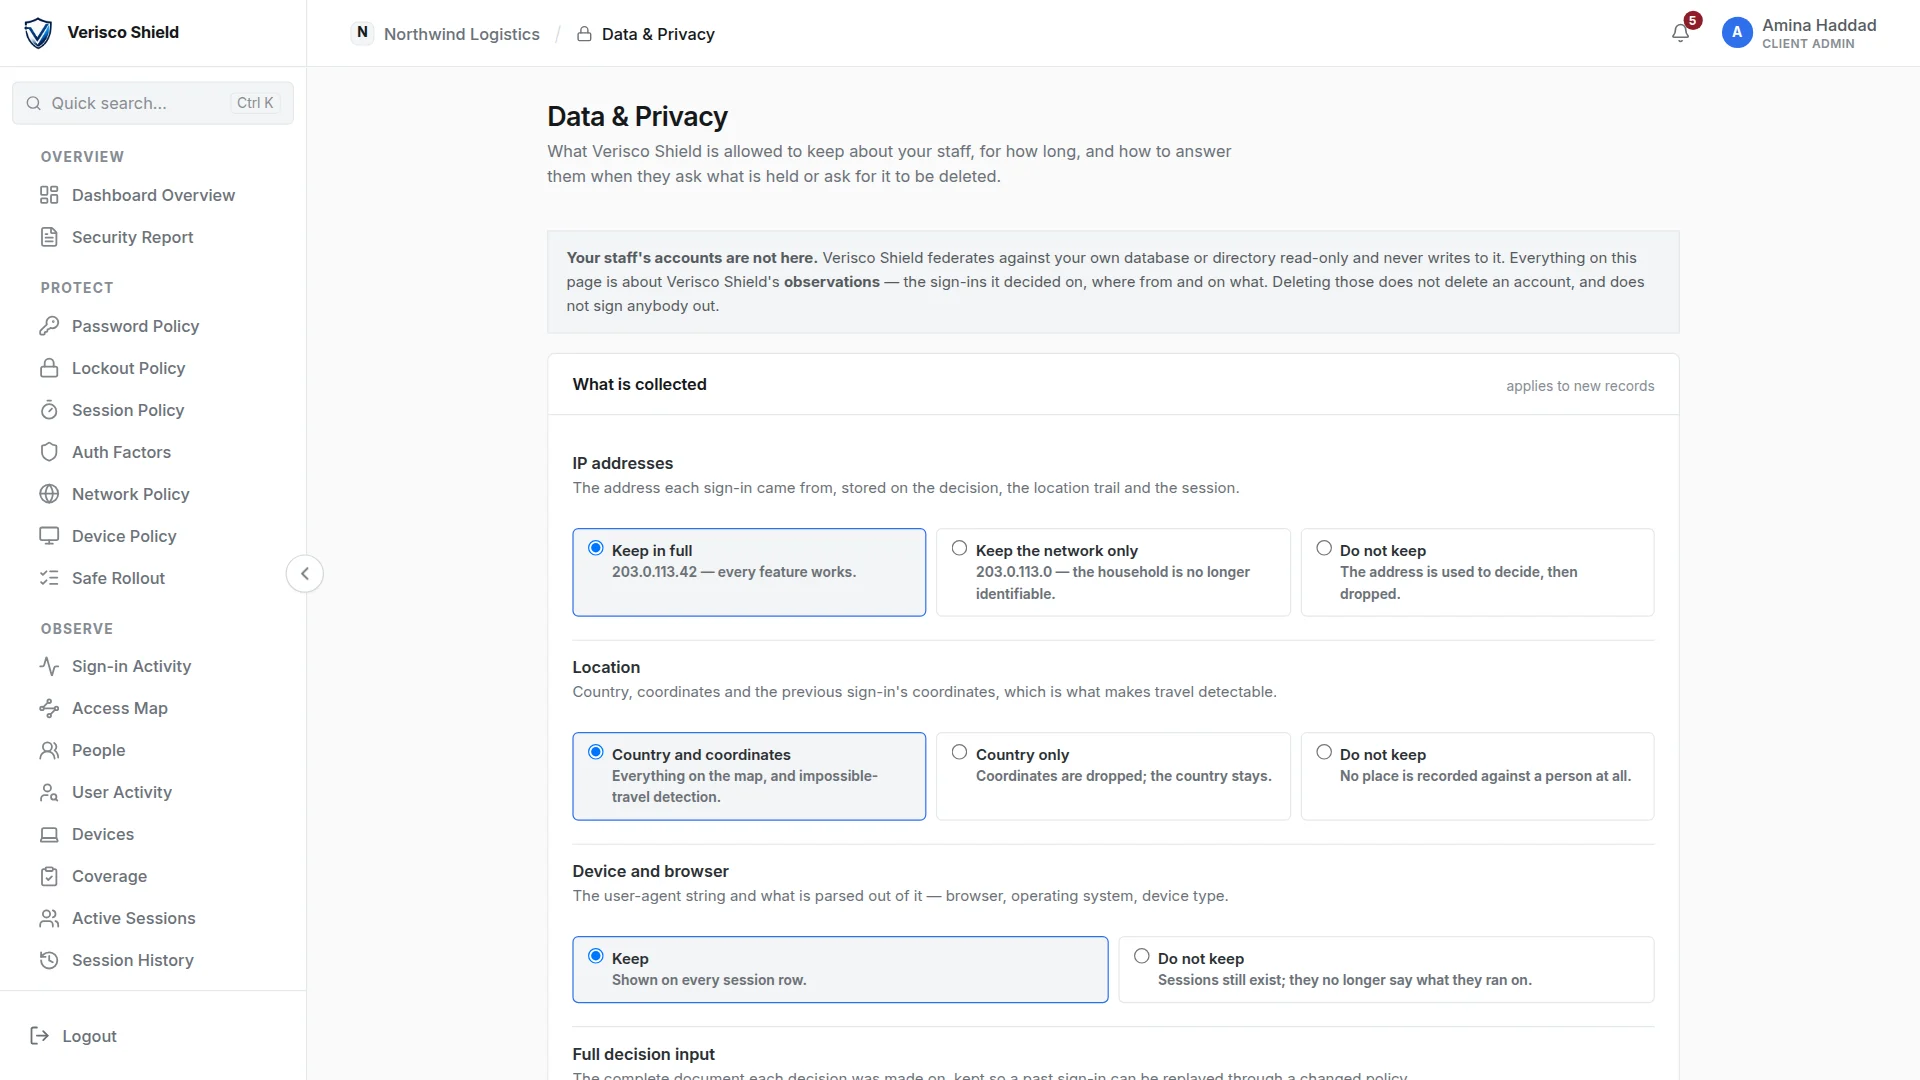Click the Network Policy globe icon
The image size is (1920, 1080).
coord(49,494)
